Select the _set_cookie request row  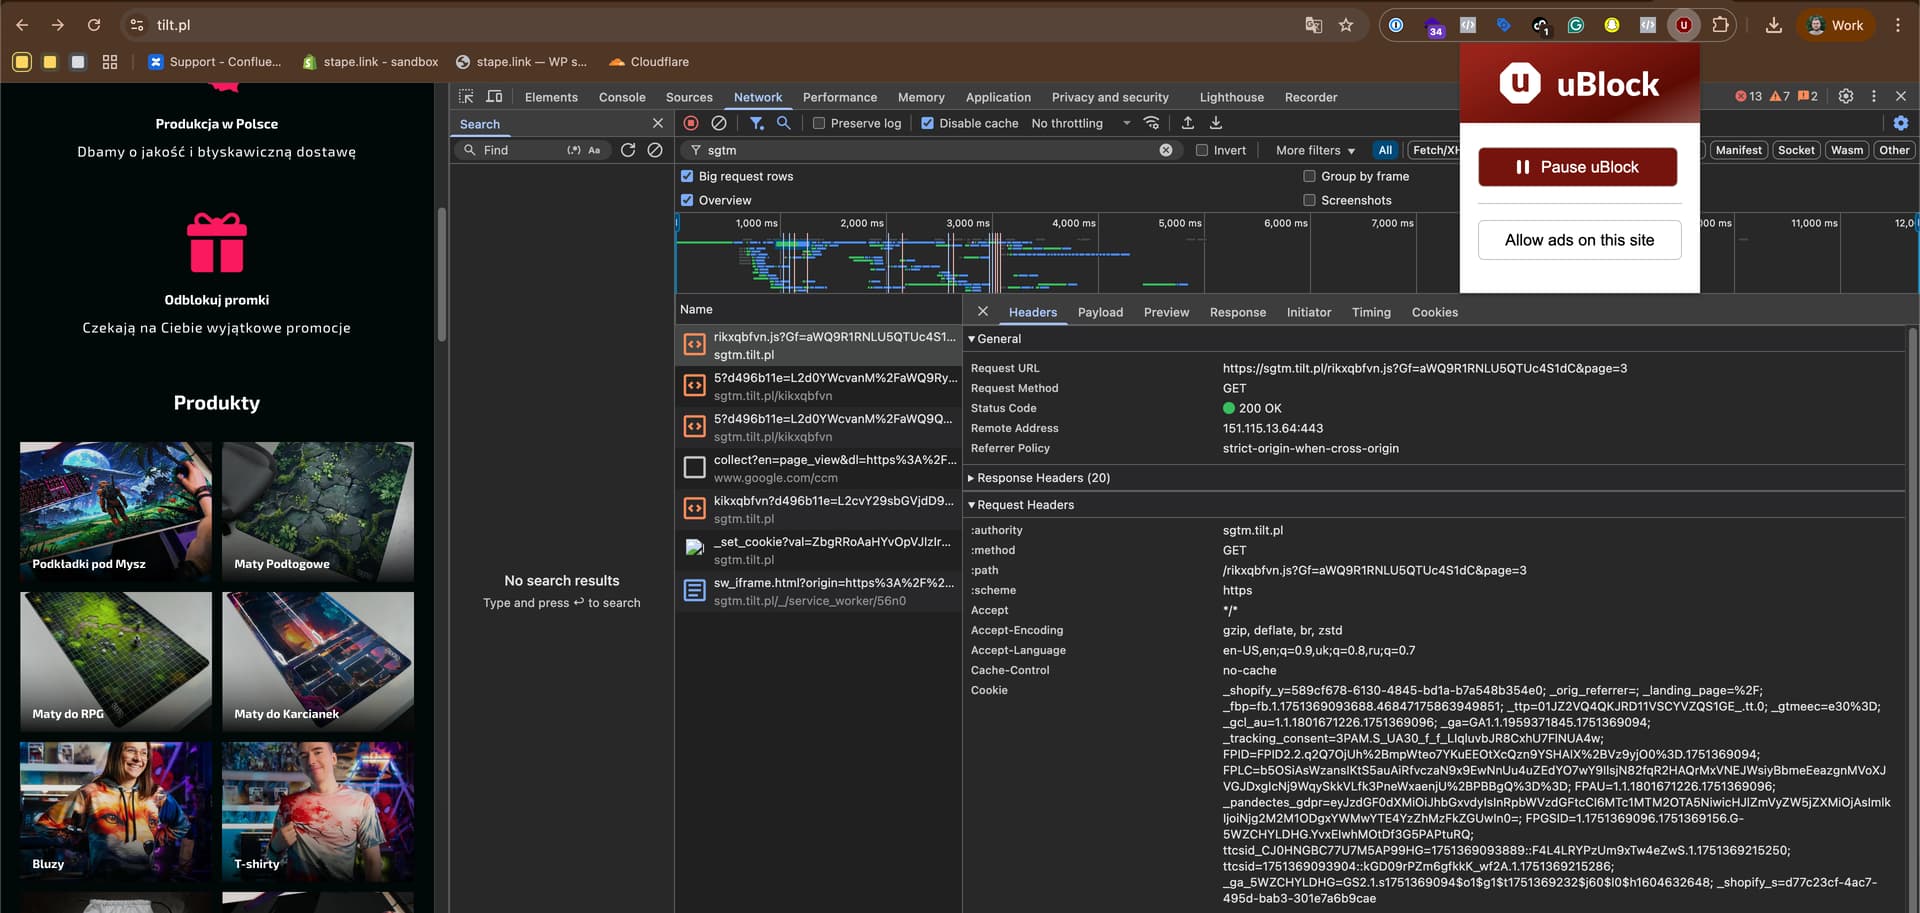pos(818,550)
